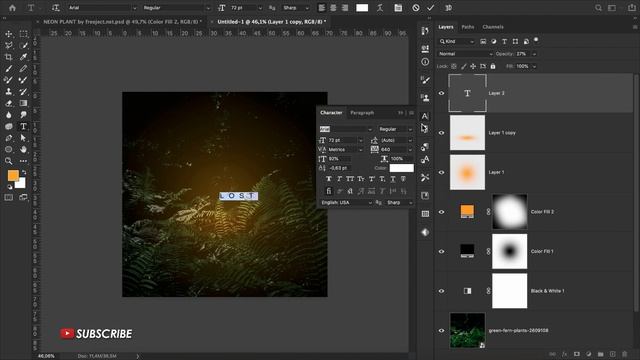This screenshot has height=360, width=640.
Task: Click the foreground orange color swatch
Action: coord(13,176)
